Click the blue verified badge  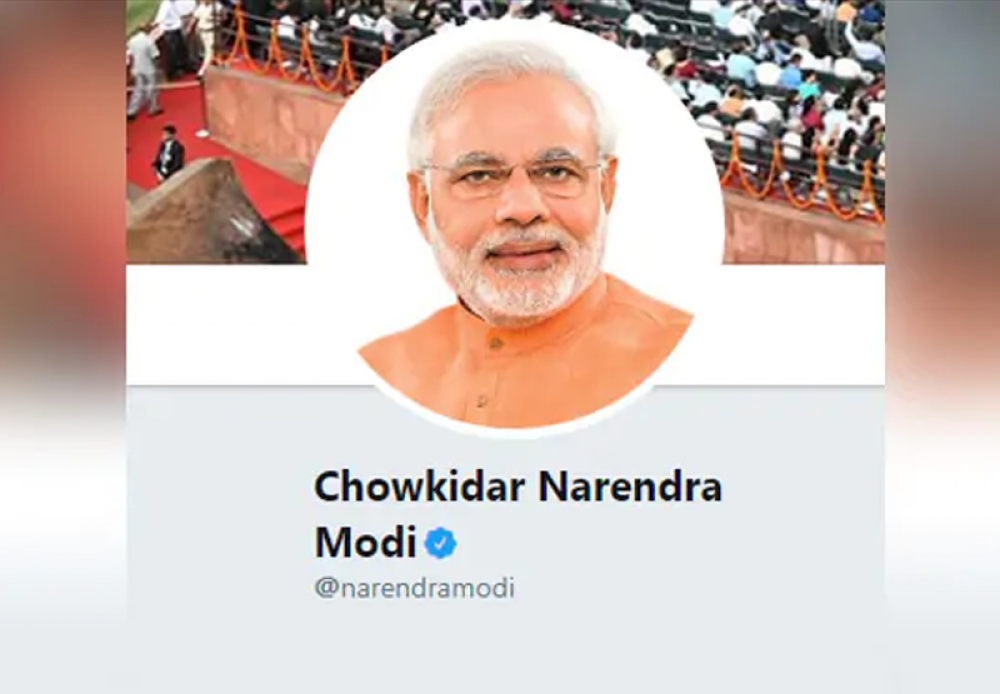click(x=441, y=543)
